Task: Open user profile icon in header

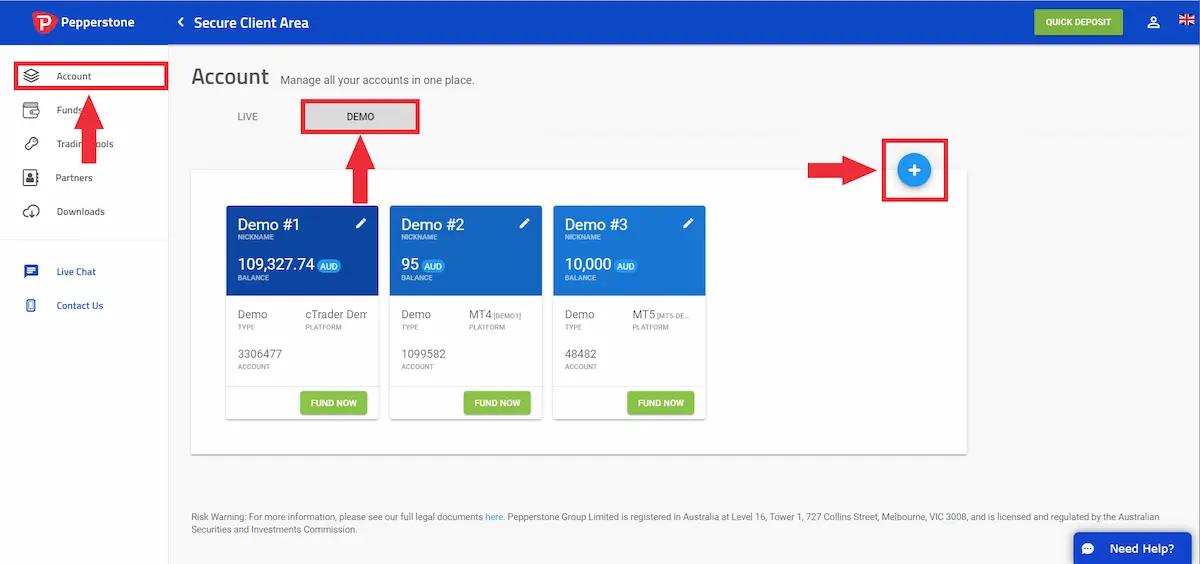Action: (x=1153, y=22)
